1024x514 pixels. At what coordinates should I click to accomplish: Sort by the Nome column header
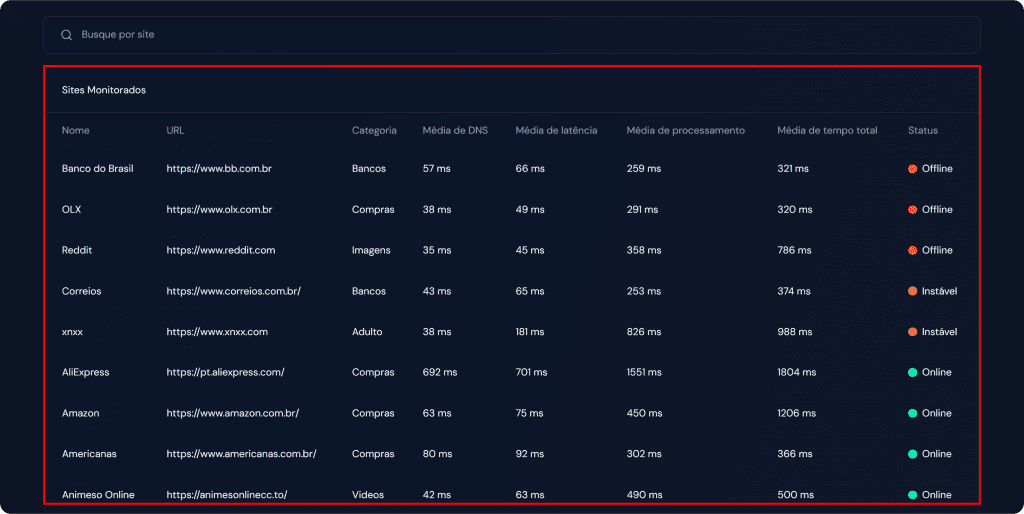point(76,131)
